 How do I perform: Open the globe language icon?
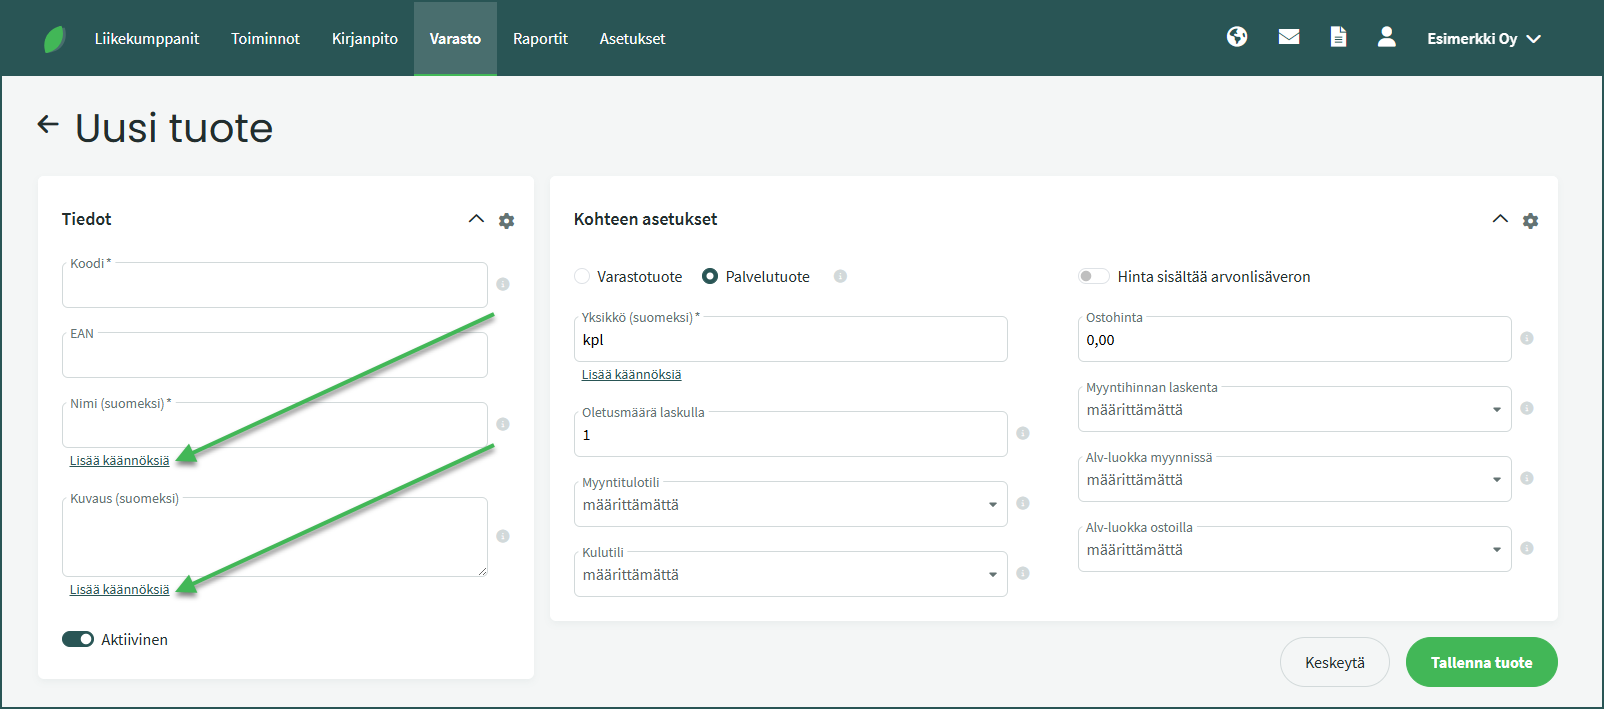coord(1237,37)
